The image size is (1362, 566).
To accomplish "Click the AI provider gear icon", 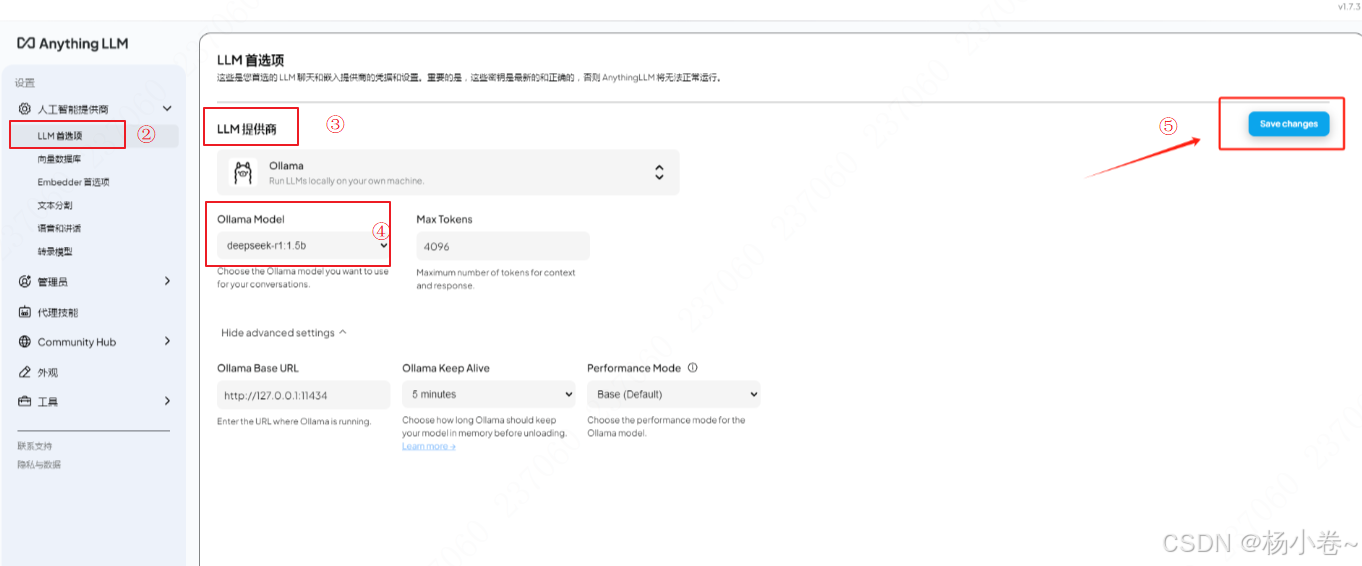I will click(x=25, y=109).
